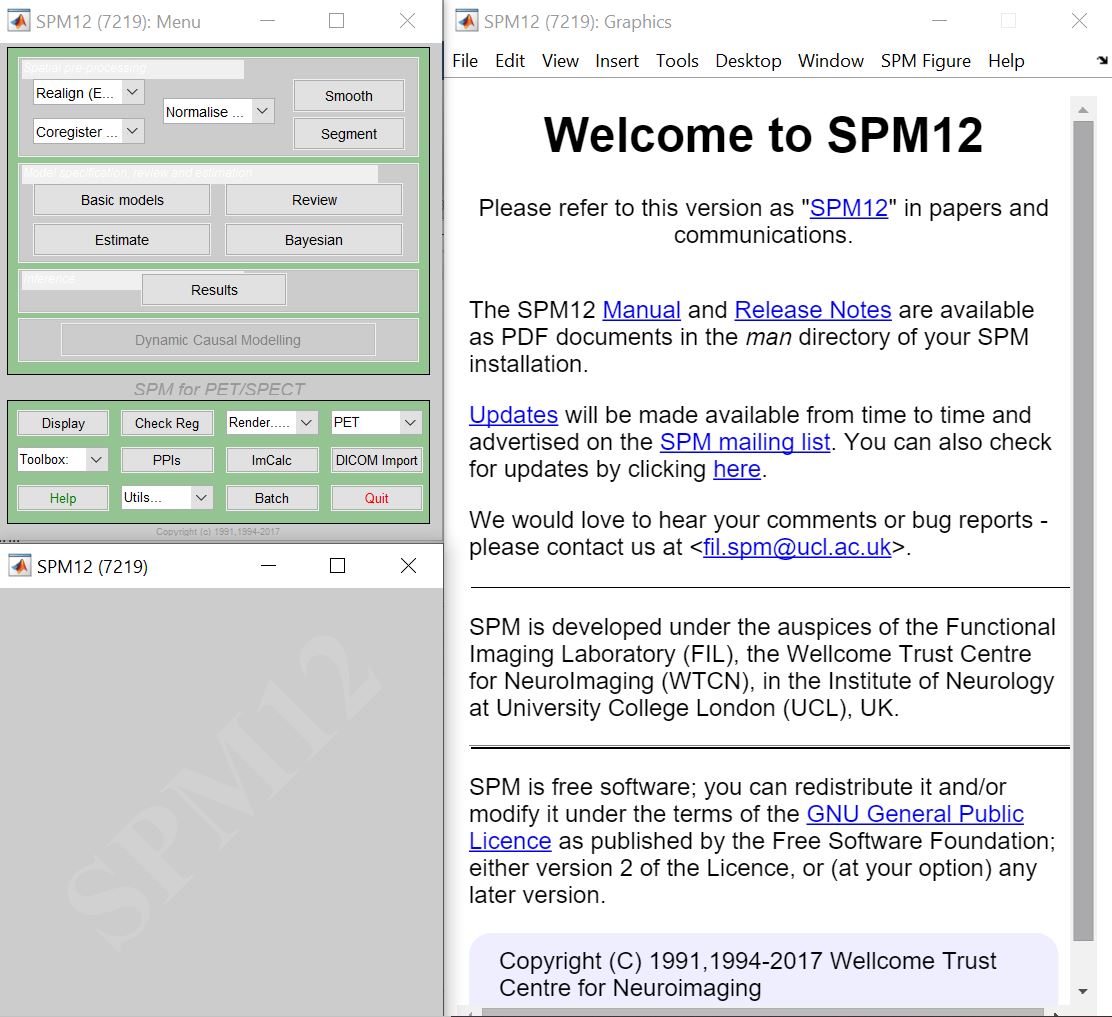Click the Segment button

[348, 134]
